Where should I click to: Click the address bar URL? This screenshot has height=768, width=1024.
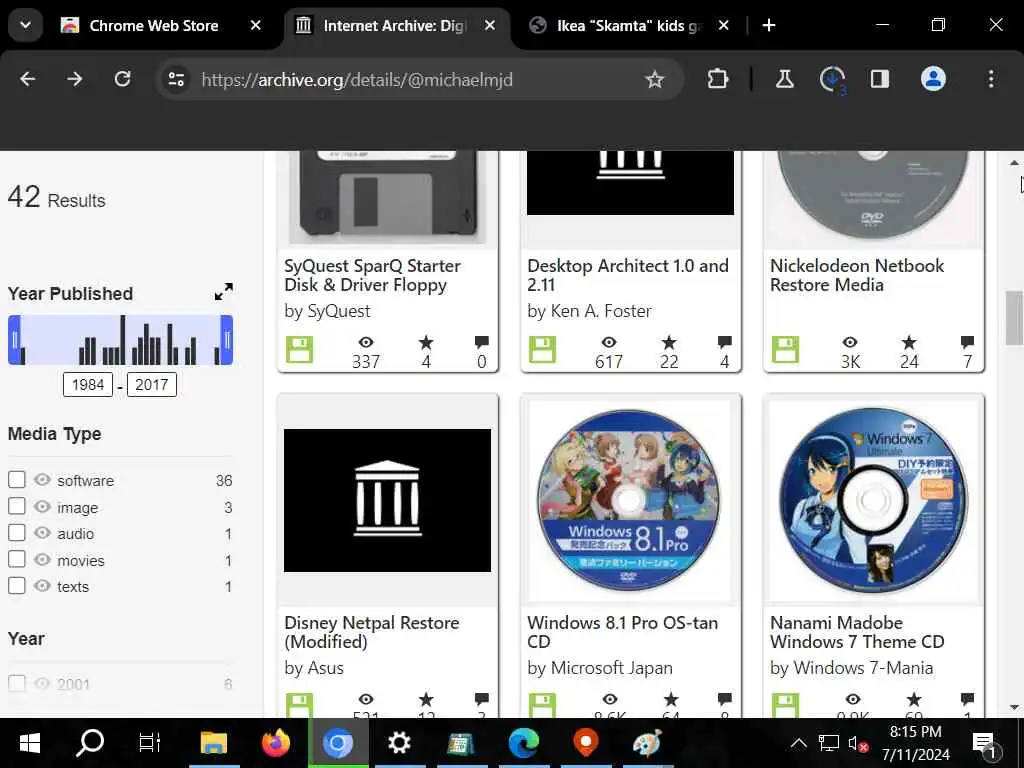coord(357,80)
